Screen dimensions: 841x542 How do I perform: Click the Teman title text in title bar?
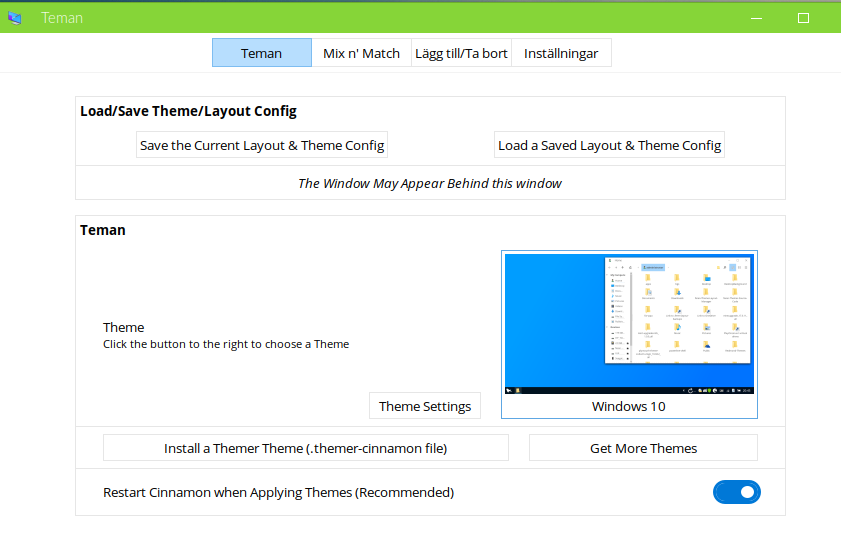pyautogui.click(x=62, y=18)
